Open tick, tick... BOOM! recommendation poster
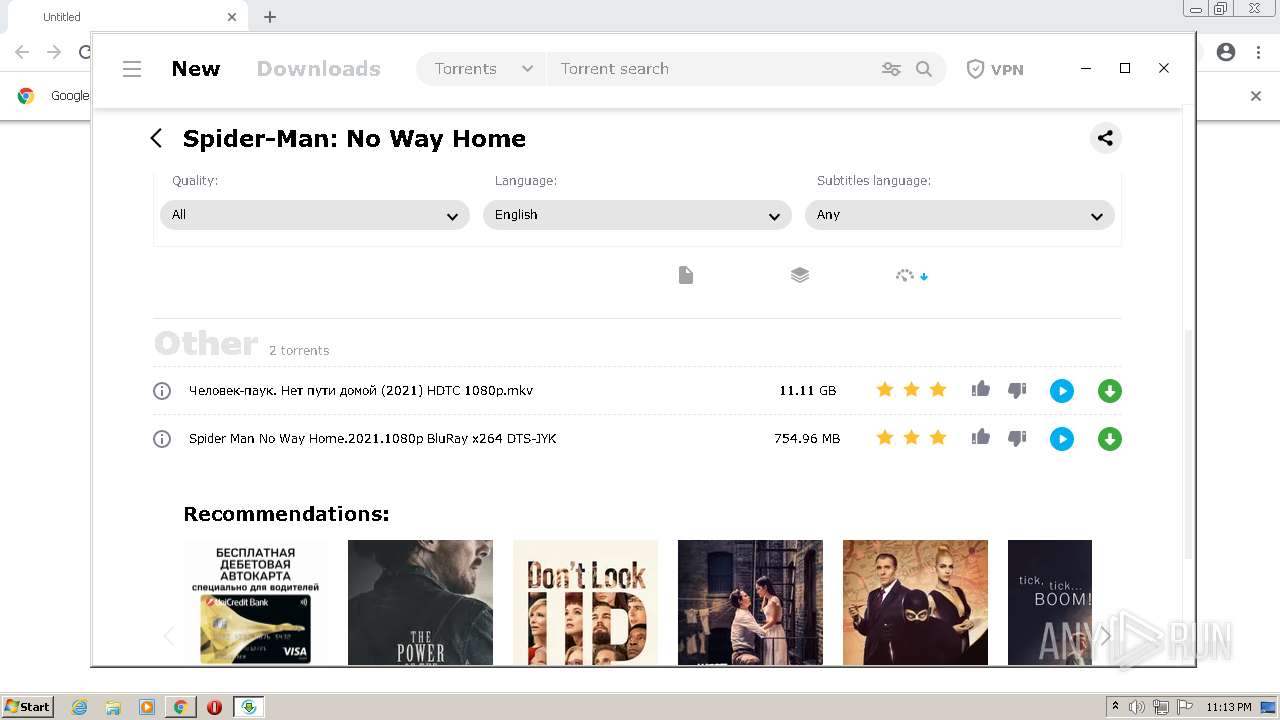Screen dimensions: 1280x720 (x=1050, y=602)
